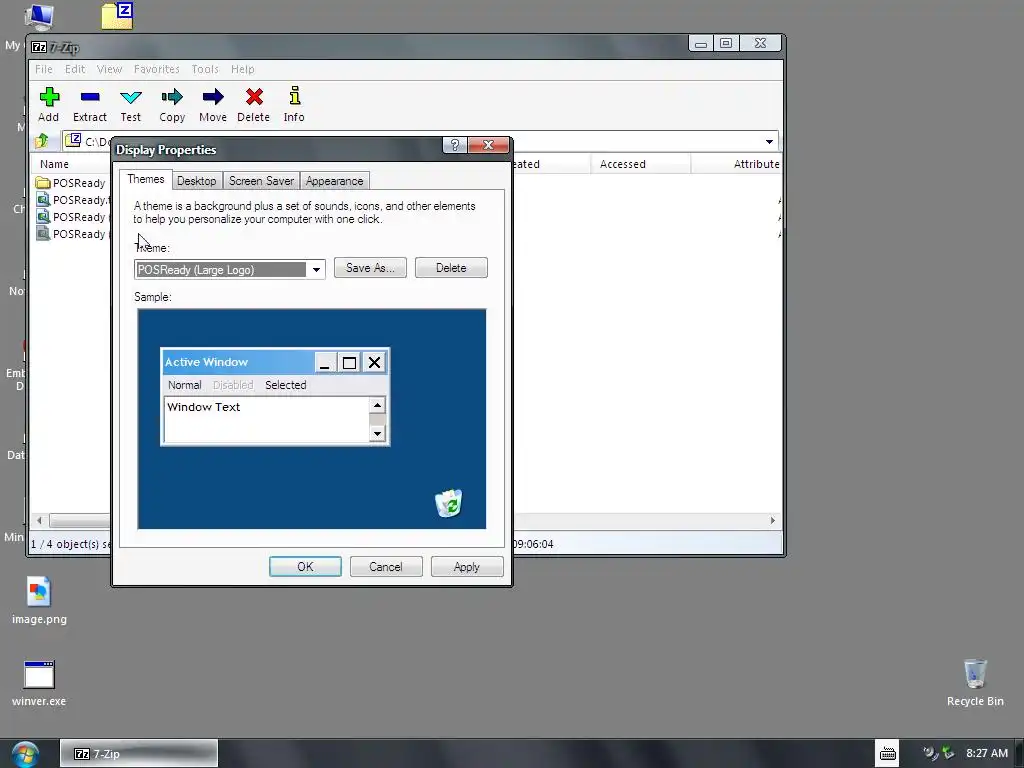This screenshot has height=768, width=1024.
Task: Select the POSReady folder icon in 7-Zip list
Action: pyautogui.click(x=43, y=183)
